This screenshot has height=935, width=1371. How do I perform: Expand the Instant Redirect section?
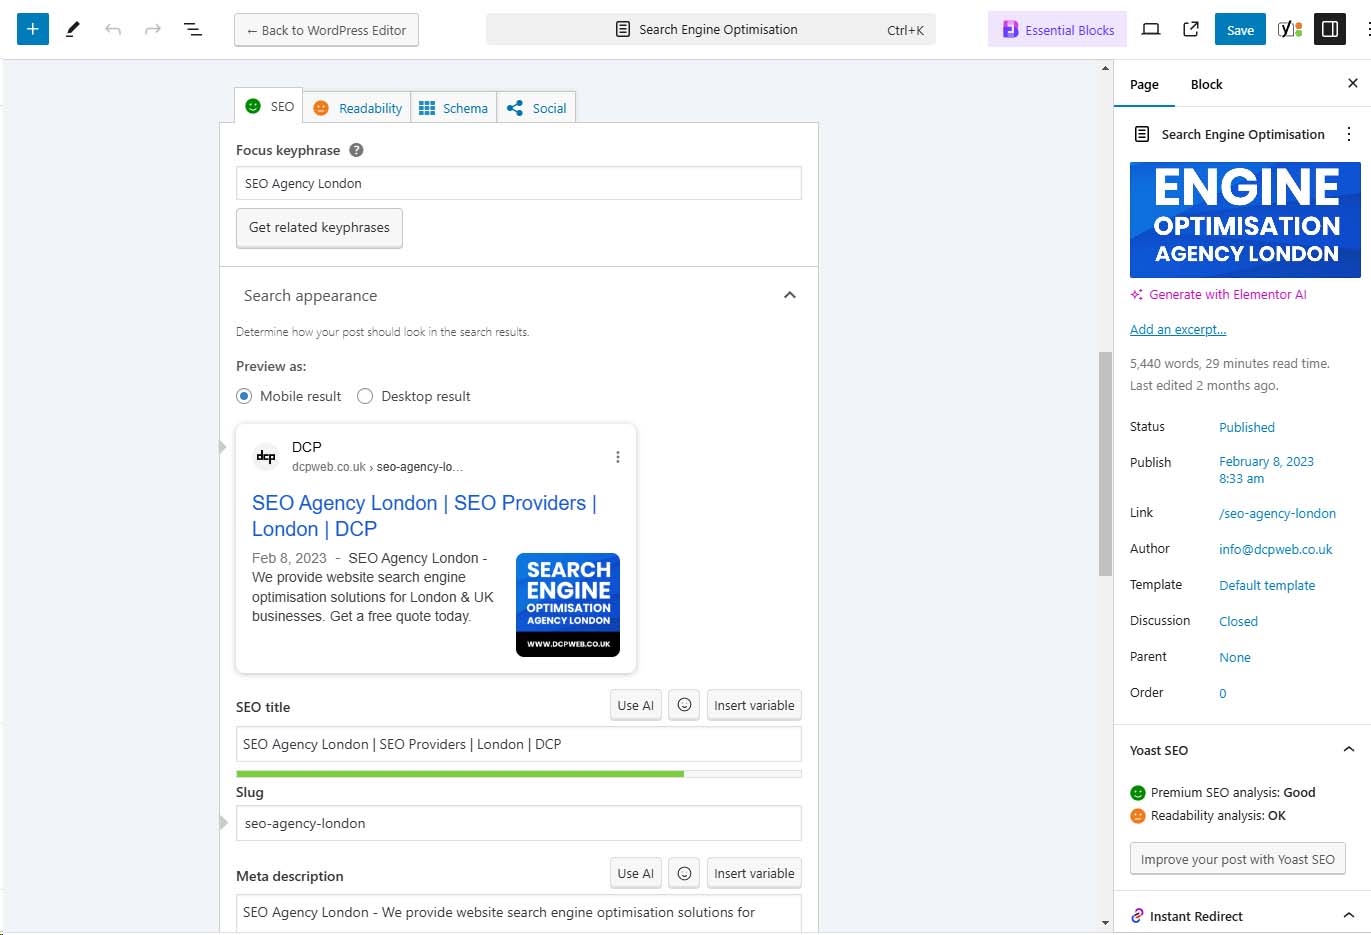tap(1350, 916)
